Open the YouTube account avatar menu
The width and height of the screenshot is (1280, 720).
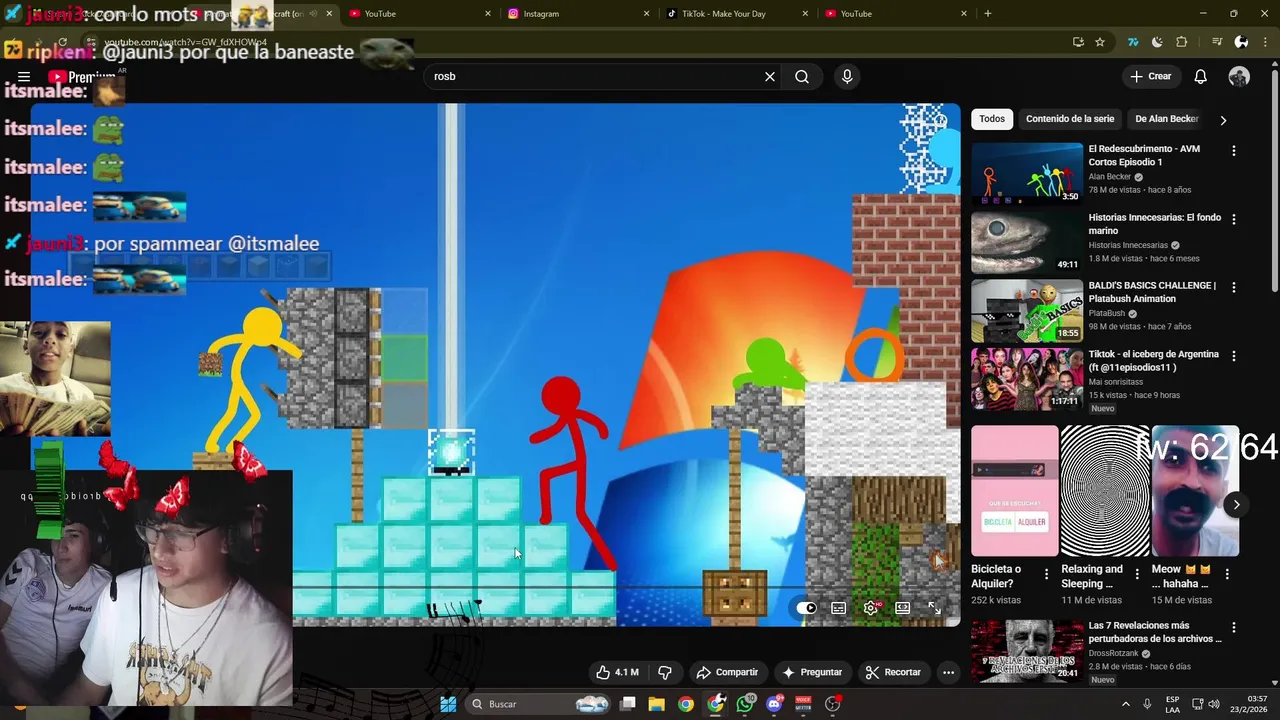[x=1239, y=77]
